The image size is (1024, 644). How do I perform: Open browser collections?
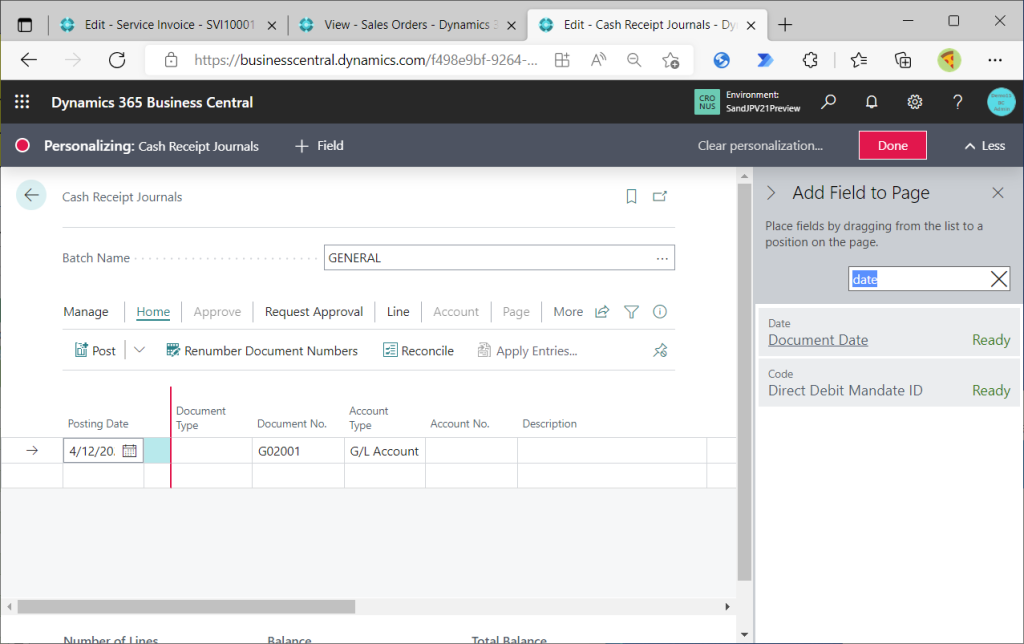903,60
